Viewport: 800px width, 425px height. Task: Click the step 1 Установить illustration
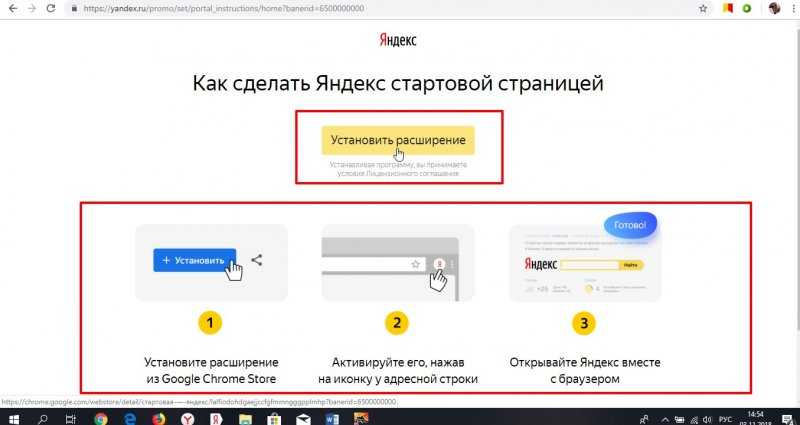(x=211, y=263)
